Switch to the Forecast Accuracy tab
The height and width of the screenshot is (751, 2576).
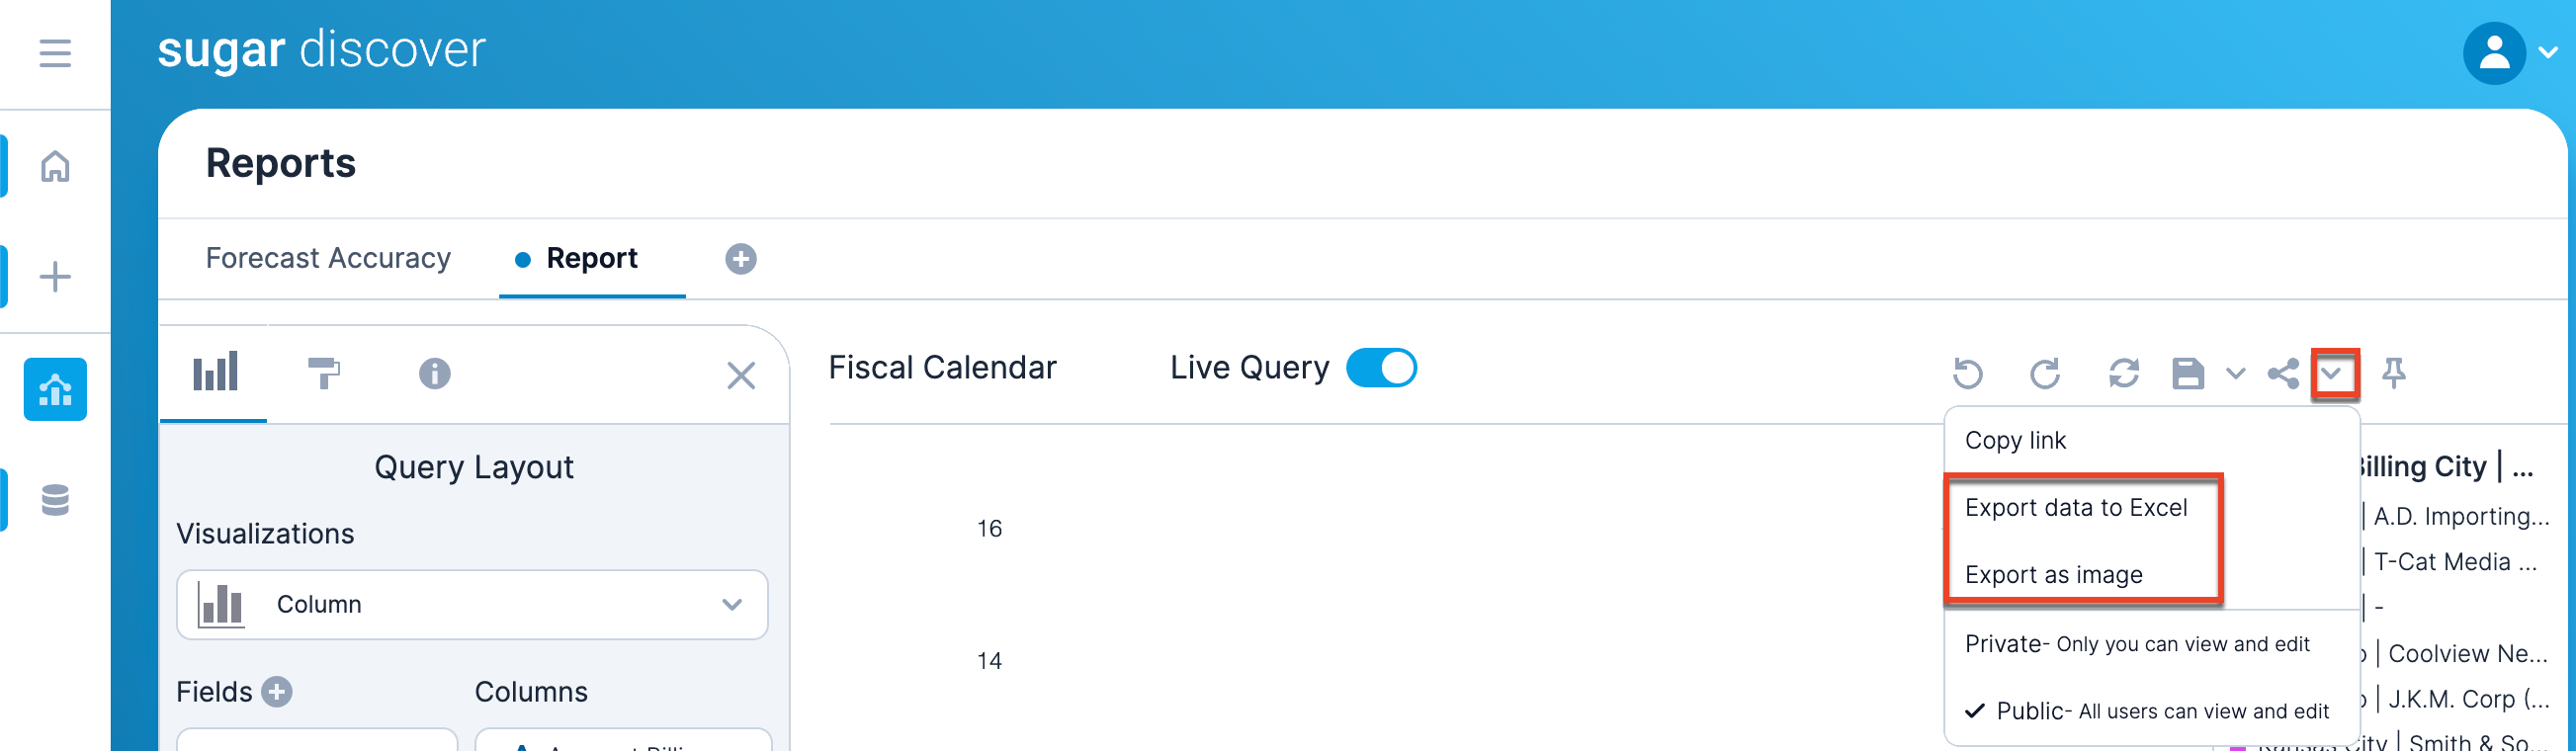tap(328, 258)
